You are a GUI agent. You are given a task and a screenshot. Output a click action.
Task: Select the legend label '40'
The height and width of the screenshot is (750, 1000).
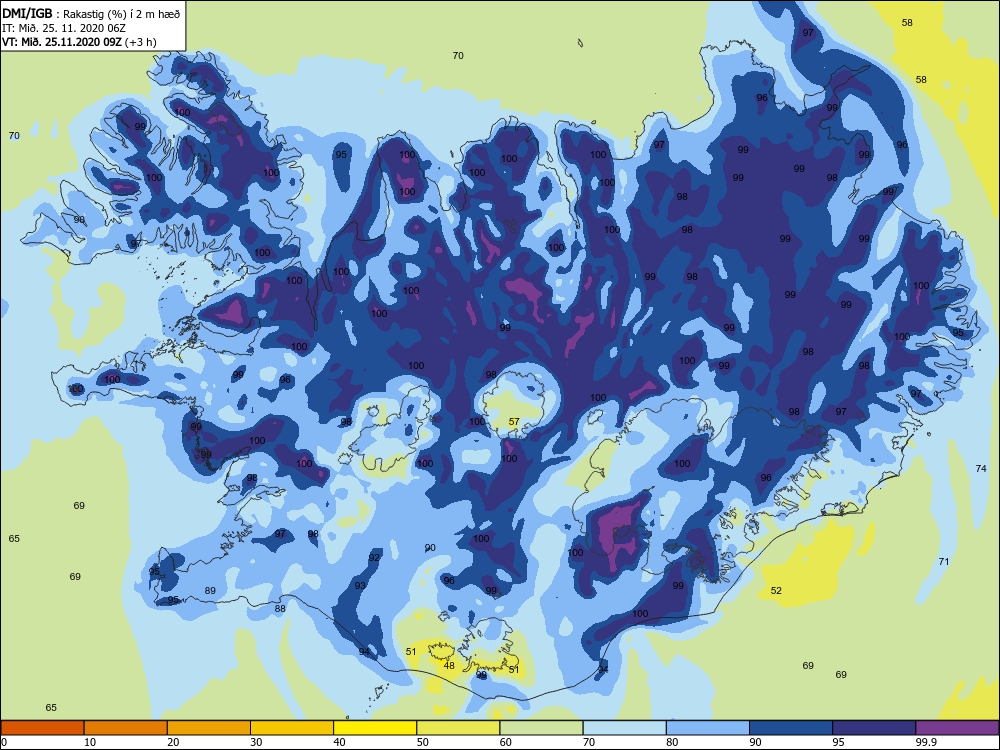click(x=340, y=742)
